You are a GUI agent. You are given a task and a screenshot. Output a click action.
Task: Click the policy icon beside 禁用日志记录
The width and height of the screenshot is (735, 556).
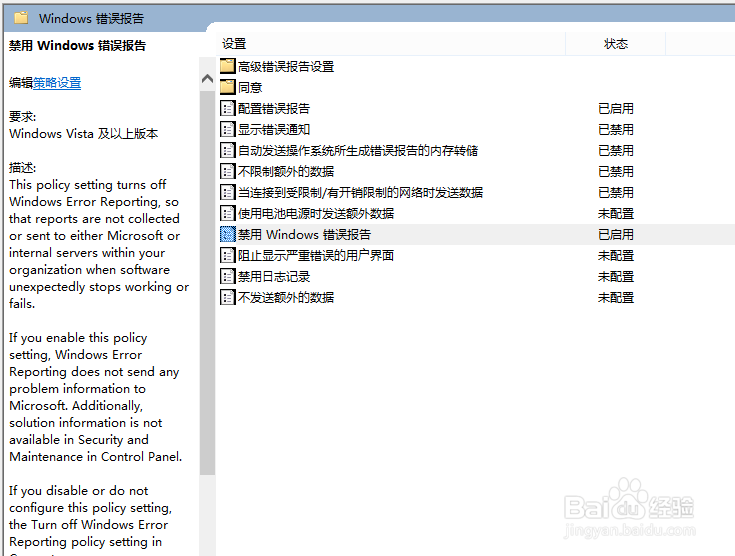point(227,276)
